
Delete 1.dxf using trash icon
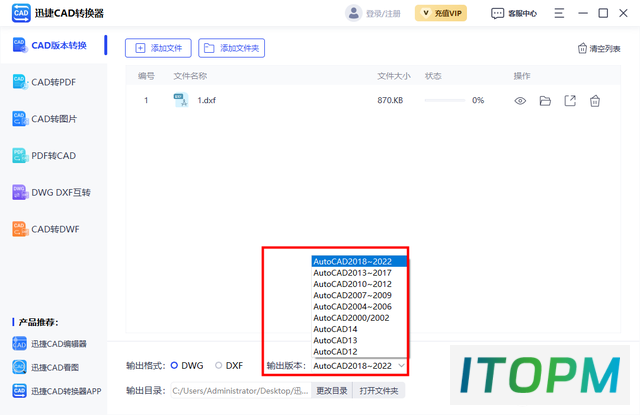[595, 101]
